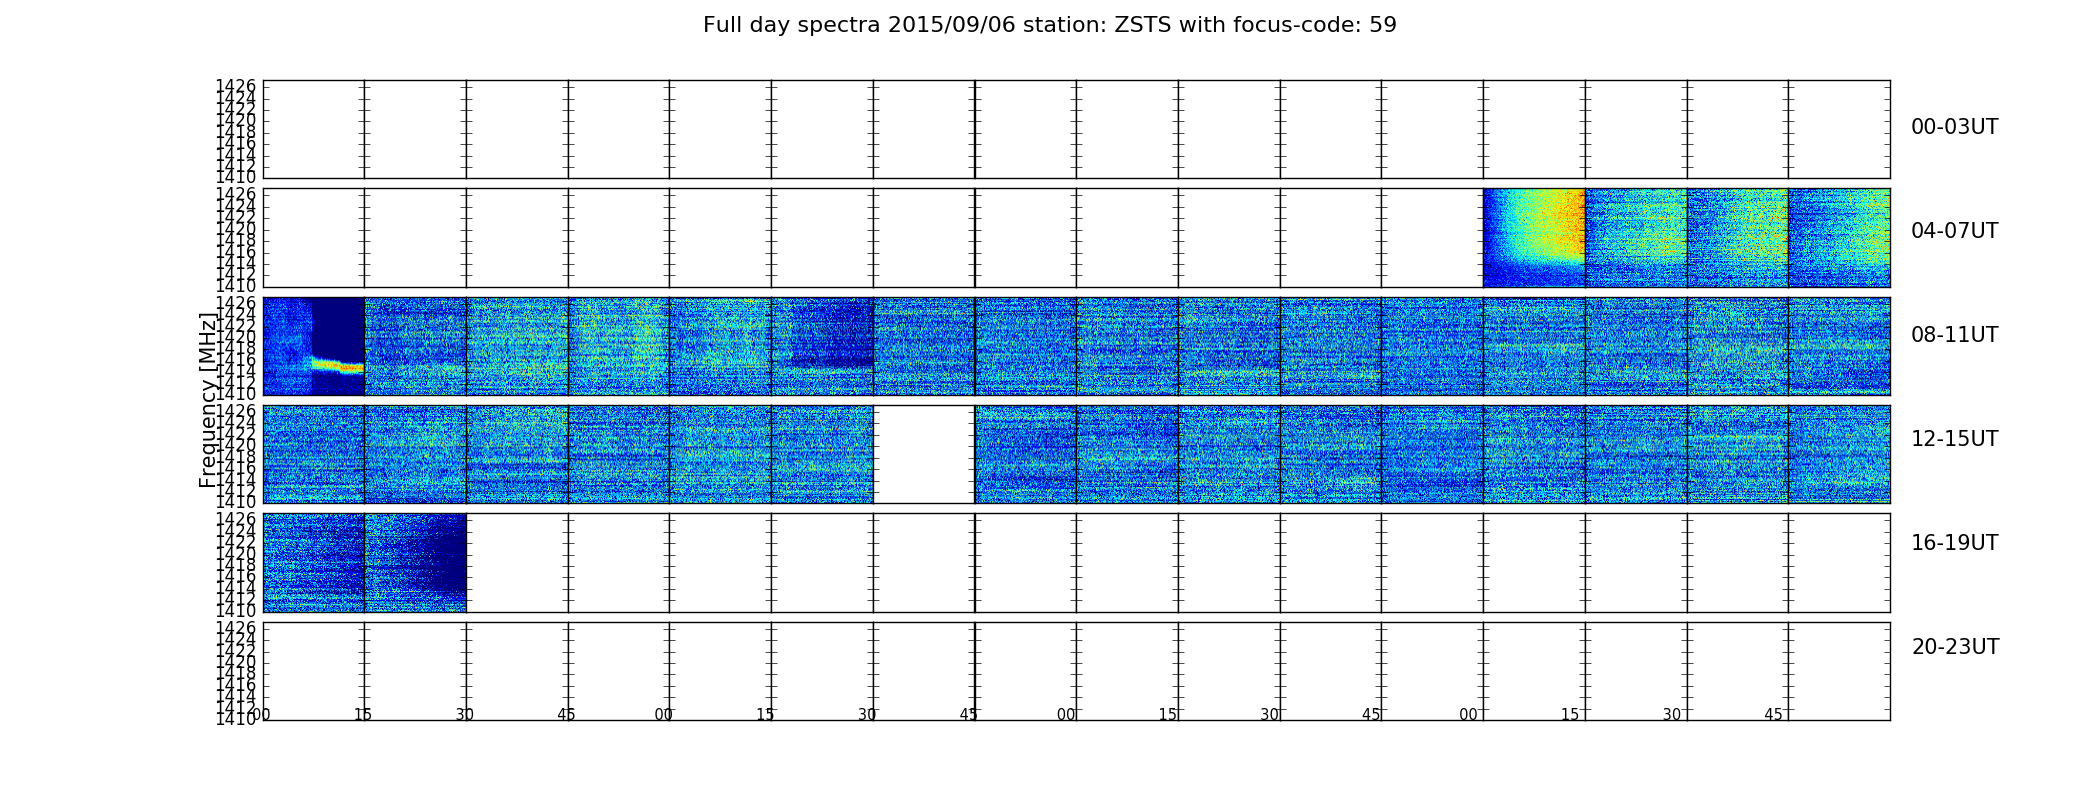Click the 00-03UT row label
This screenshot has height=800, width=2100.
pos(1954,127)
